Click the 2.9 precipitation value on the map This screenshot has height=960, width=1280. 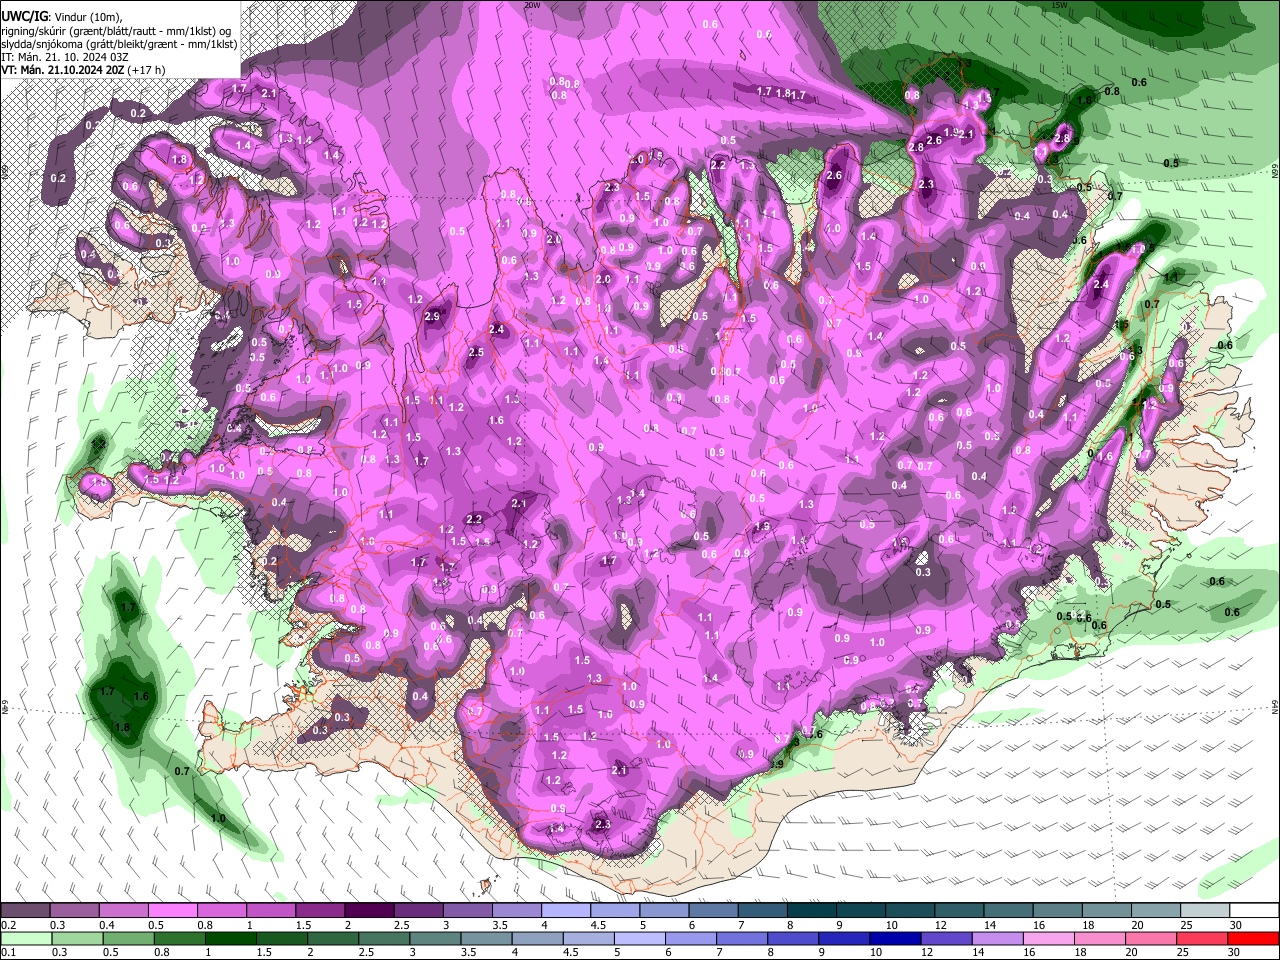432,317
